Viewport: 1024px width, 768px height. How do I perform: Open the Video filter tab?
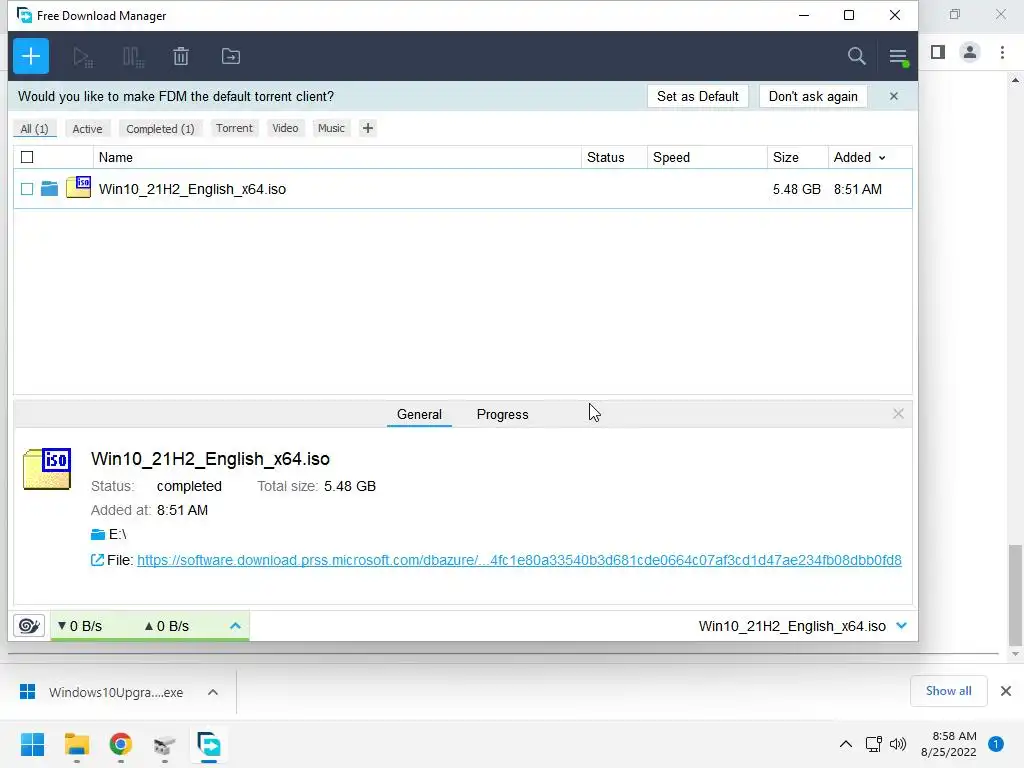pyautogui.click(x=285, y=128)
